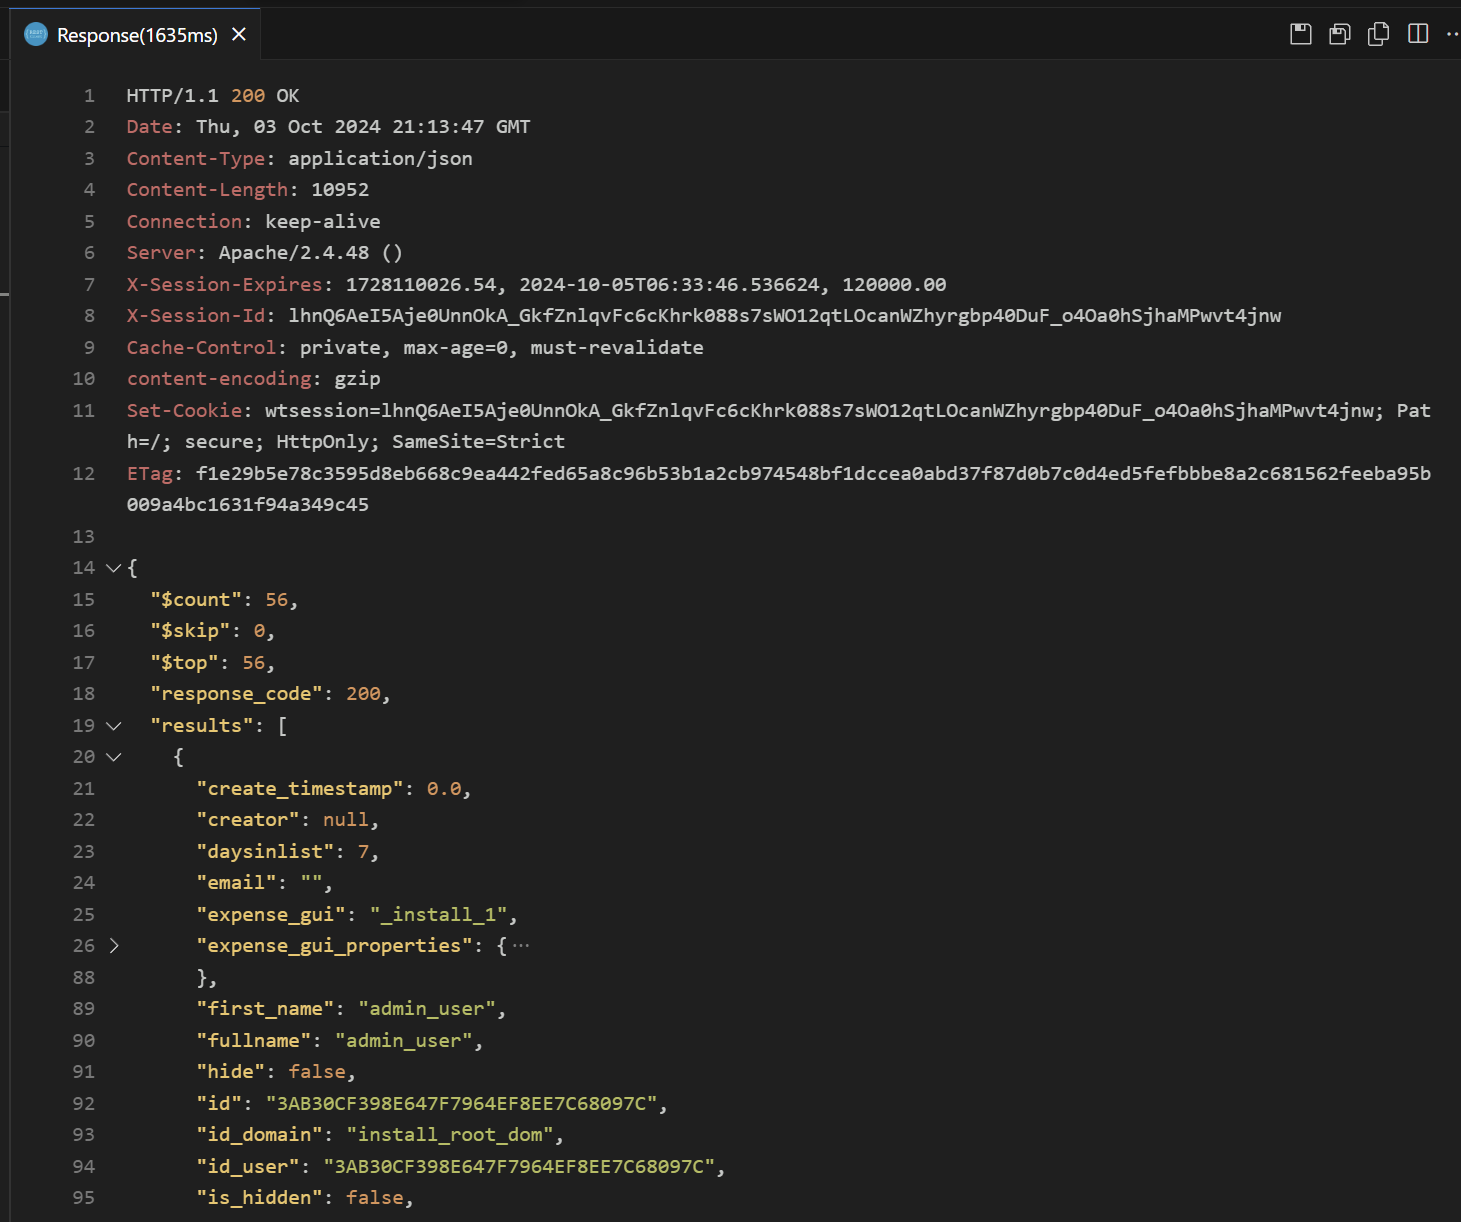Click the "must-revalidate" directive
Screen dimensions: 1461x1222
[617, 348]
